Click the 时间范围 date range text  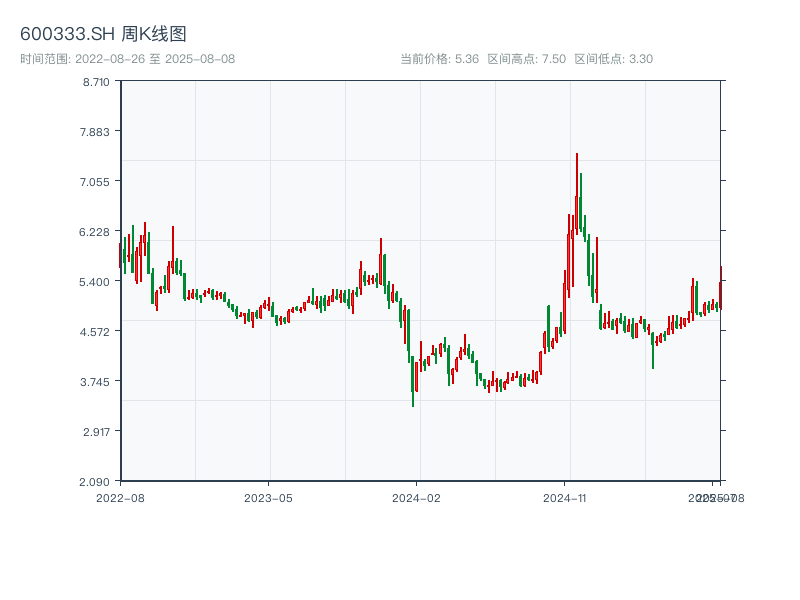tap(127, 59)
